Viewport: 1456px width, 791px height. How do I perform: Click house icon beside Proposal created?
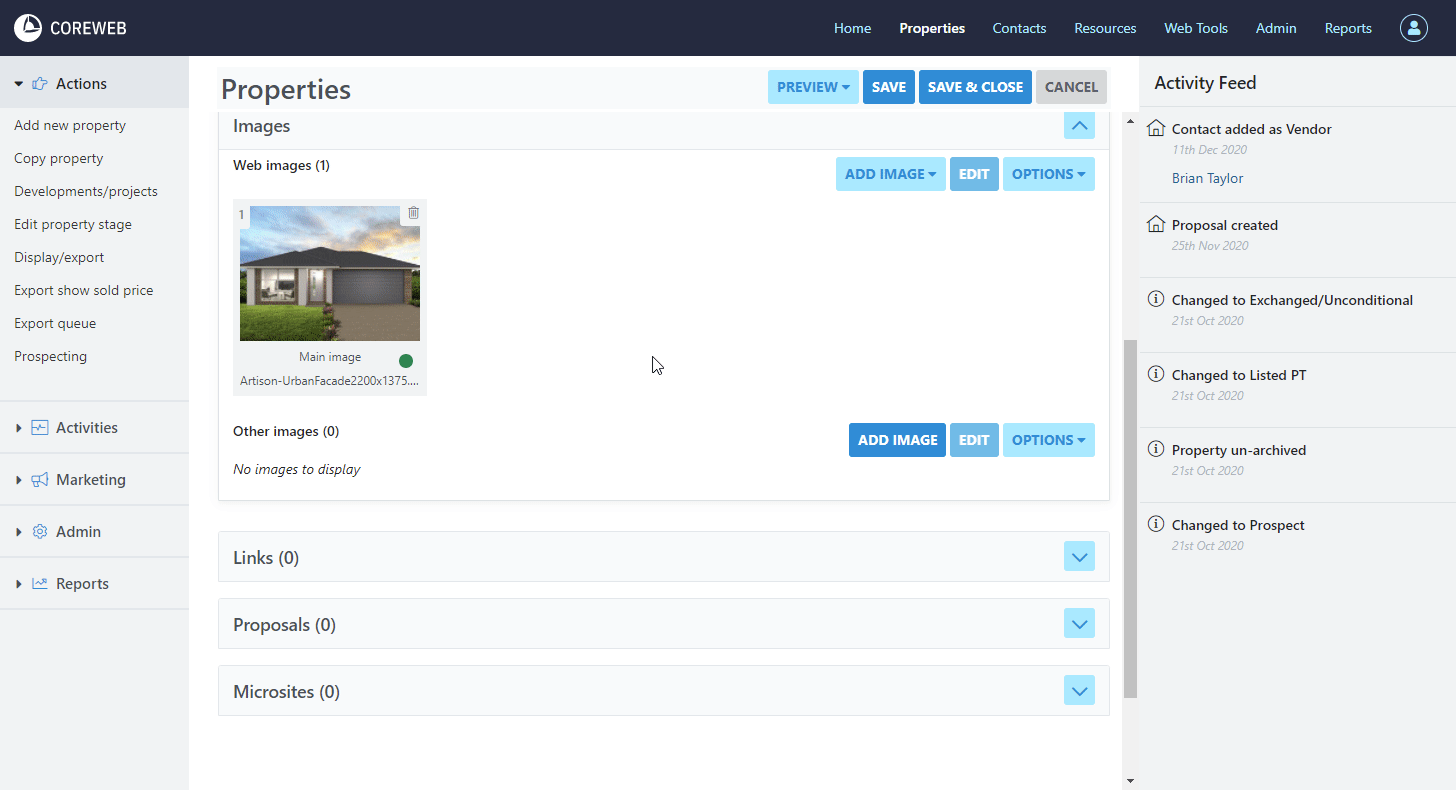1156,225
